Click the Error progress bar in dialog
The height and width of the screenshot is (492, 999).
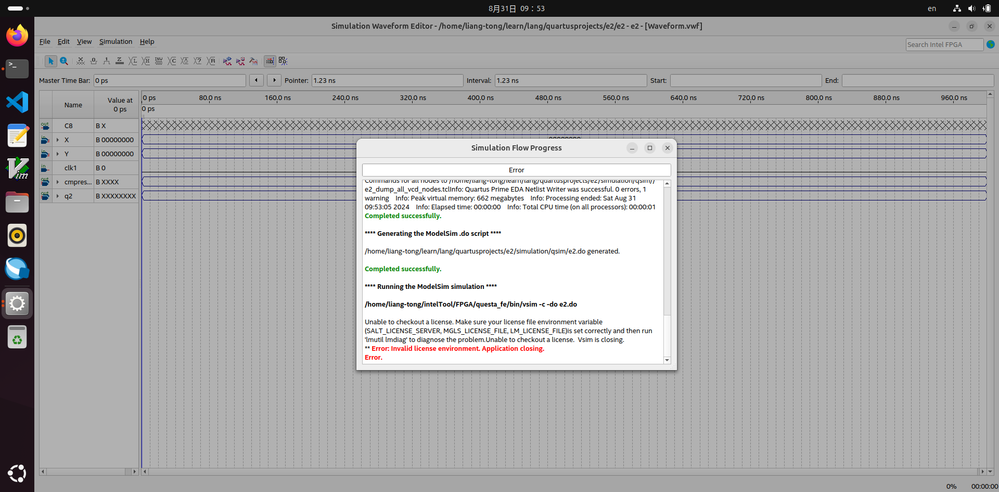tap(516, 170)
